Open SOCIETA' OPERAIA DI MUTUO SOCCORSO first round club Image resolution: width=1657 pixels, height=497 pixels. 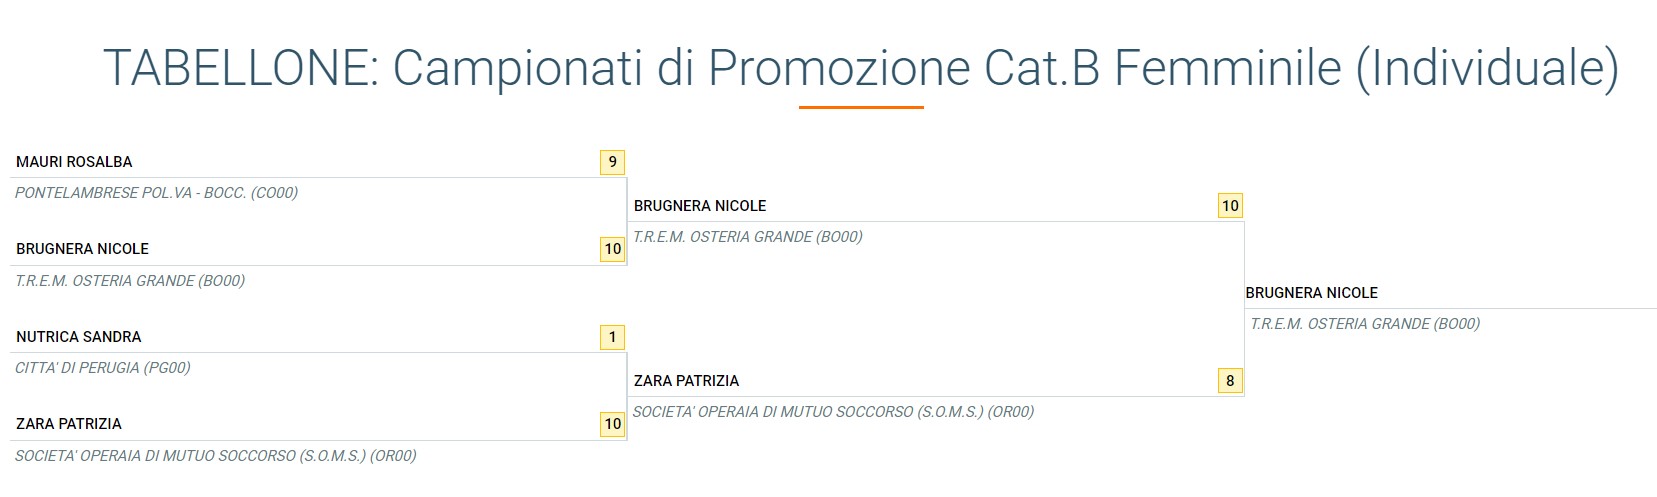215,456
